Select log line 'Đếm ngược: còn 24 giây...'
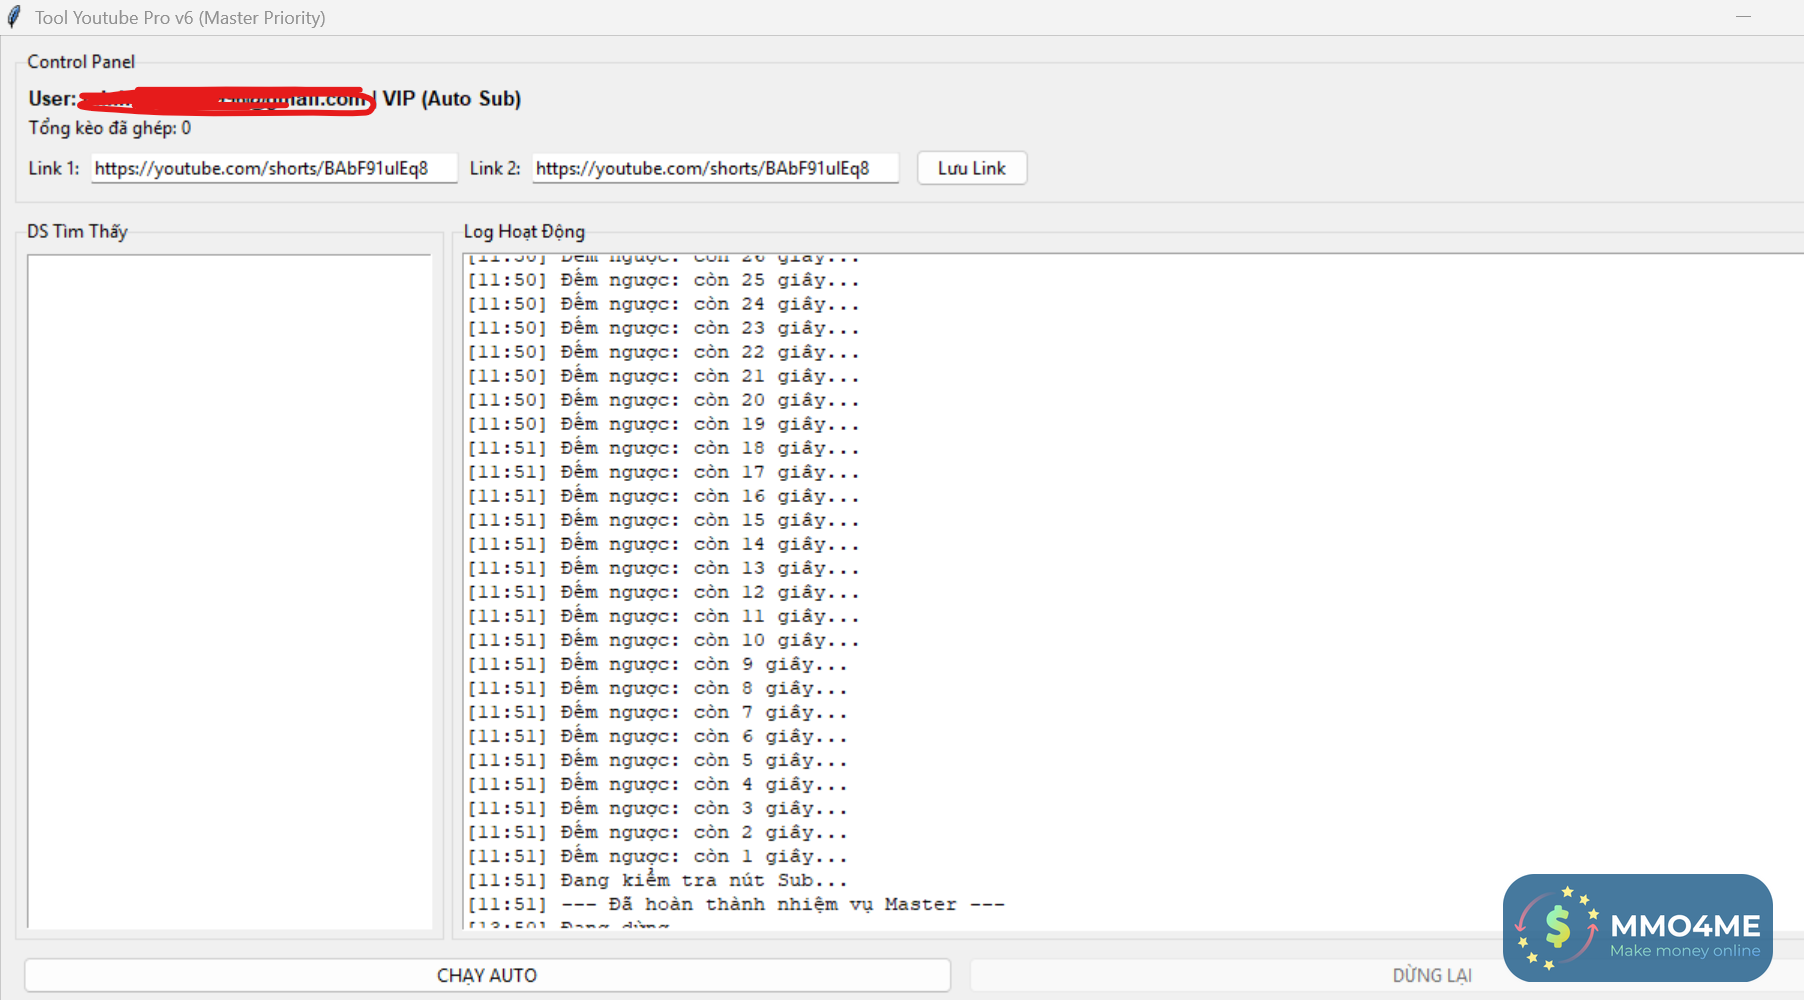This screenshot has width=1804, height=1000. (664, 304)
